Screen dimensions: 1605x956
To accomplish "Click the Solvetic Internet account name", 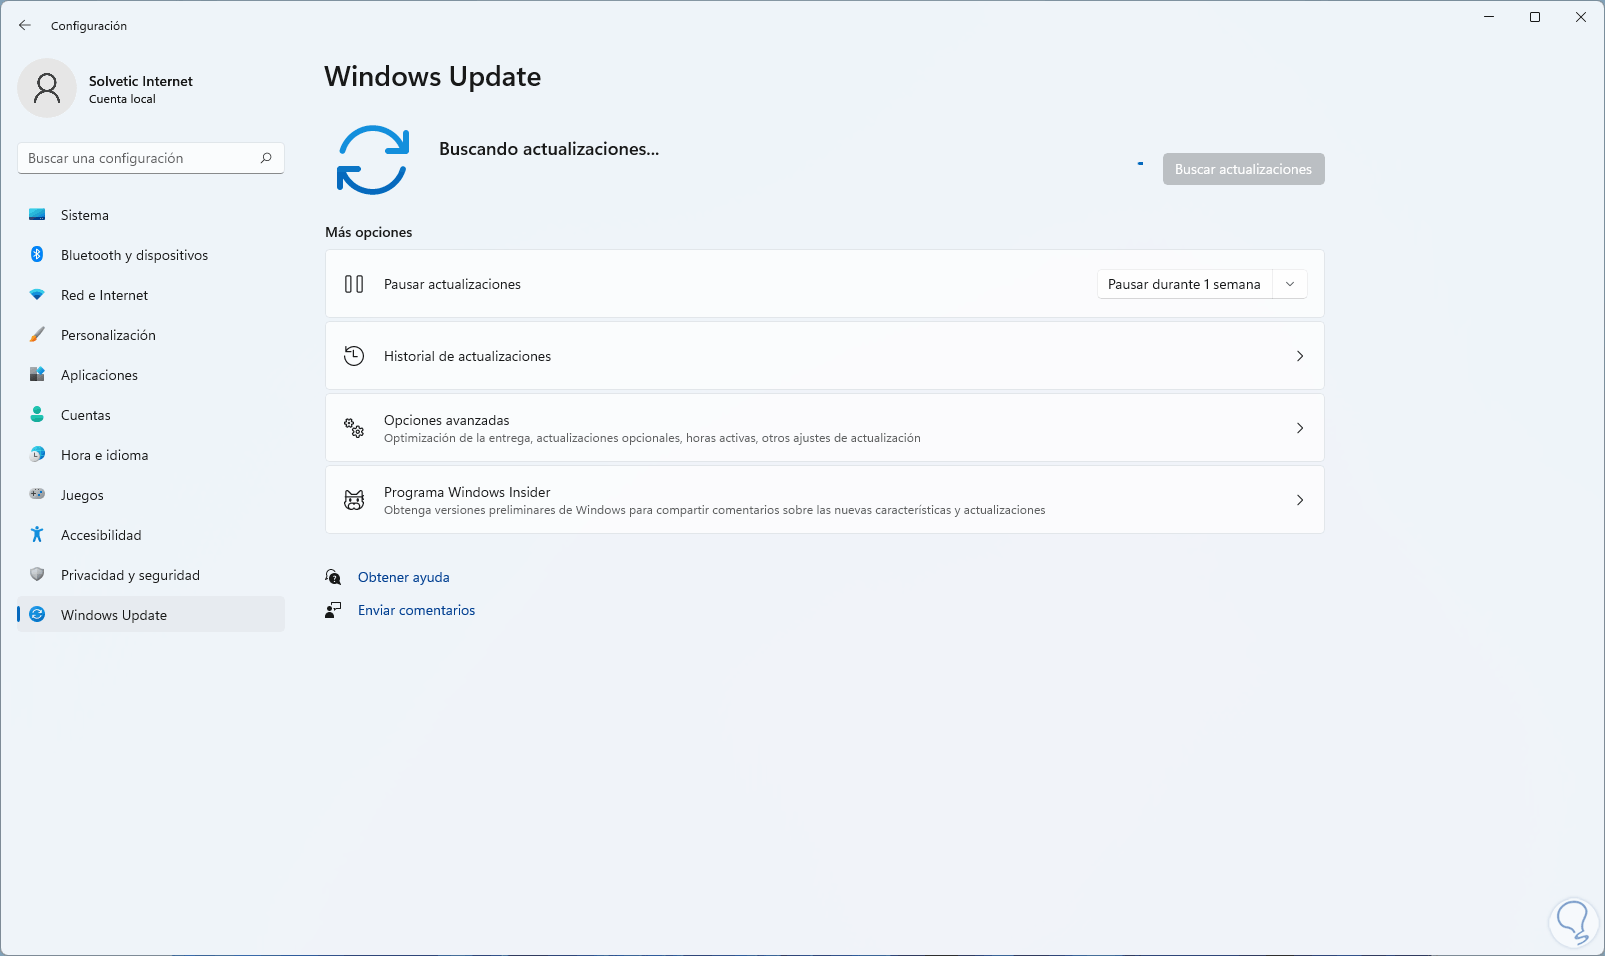I will pyautogui.click(x=141, y=81).
